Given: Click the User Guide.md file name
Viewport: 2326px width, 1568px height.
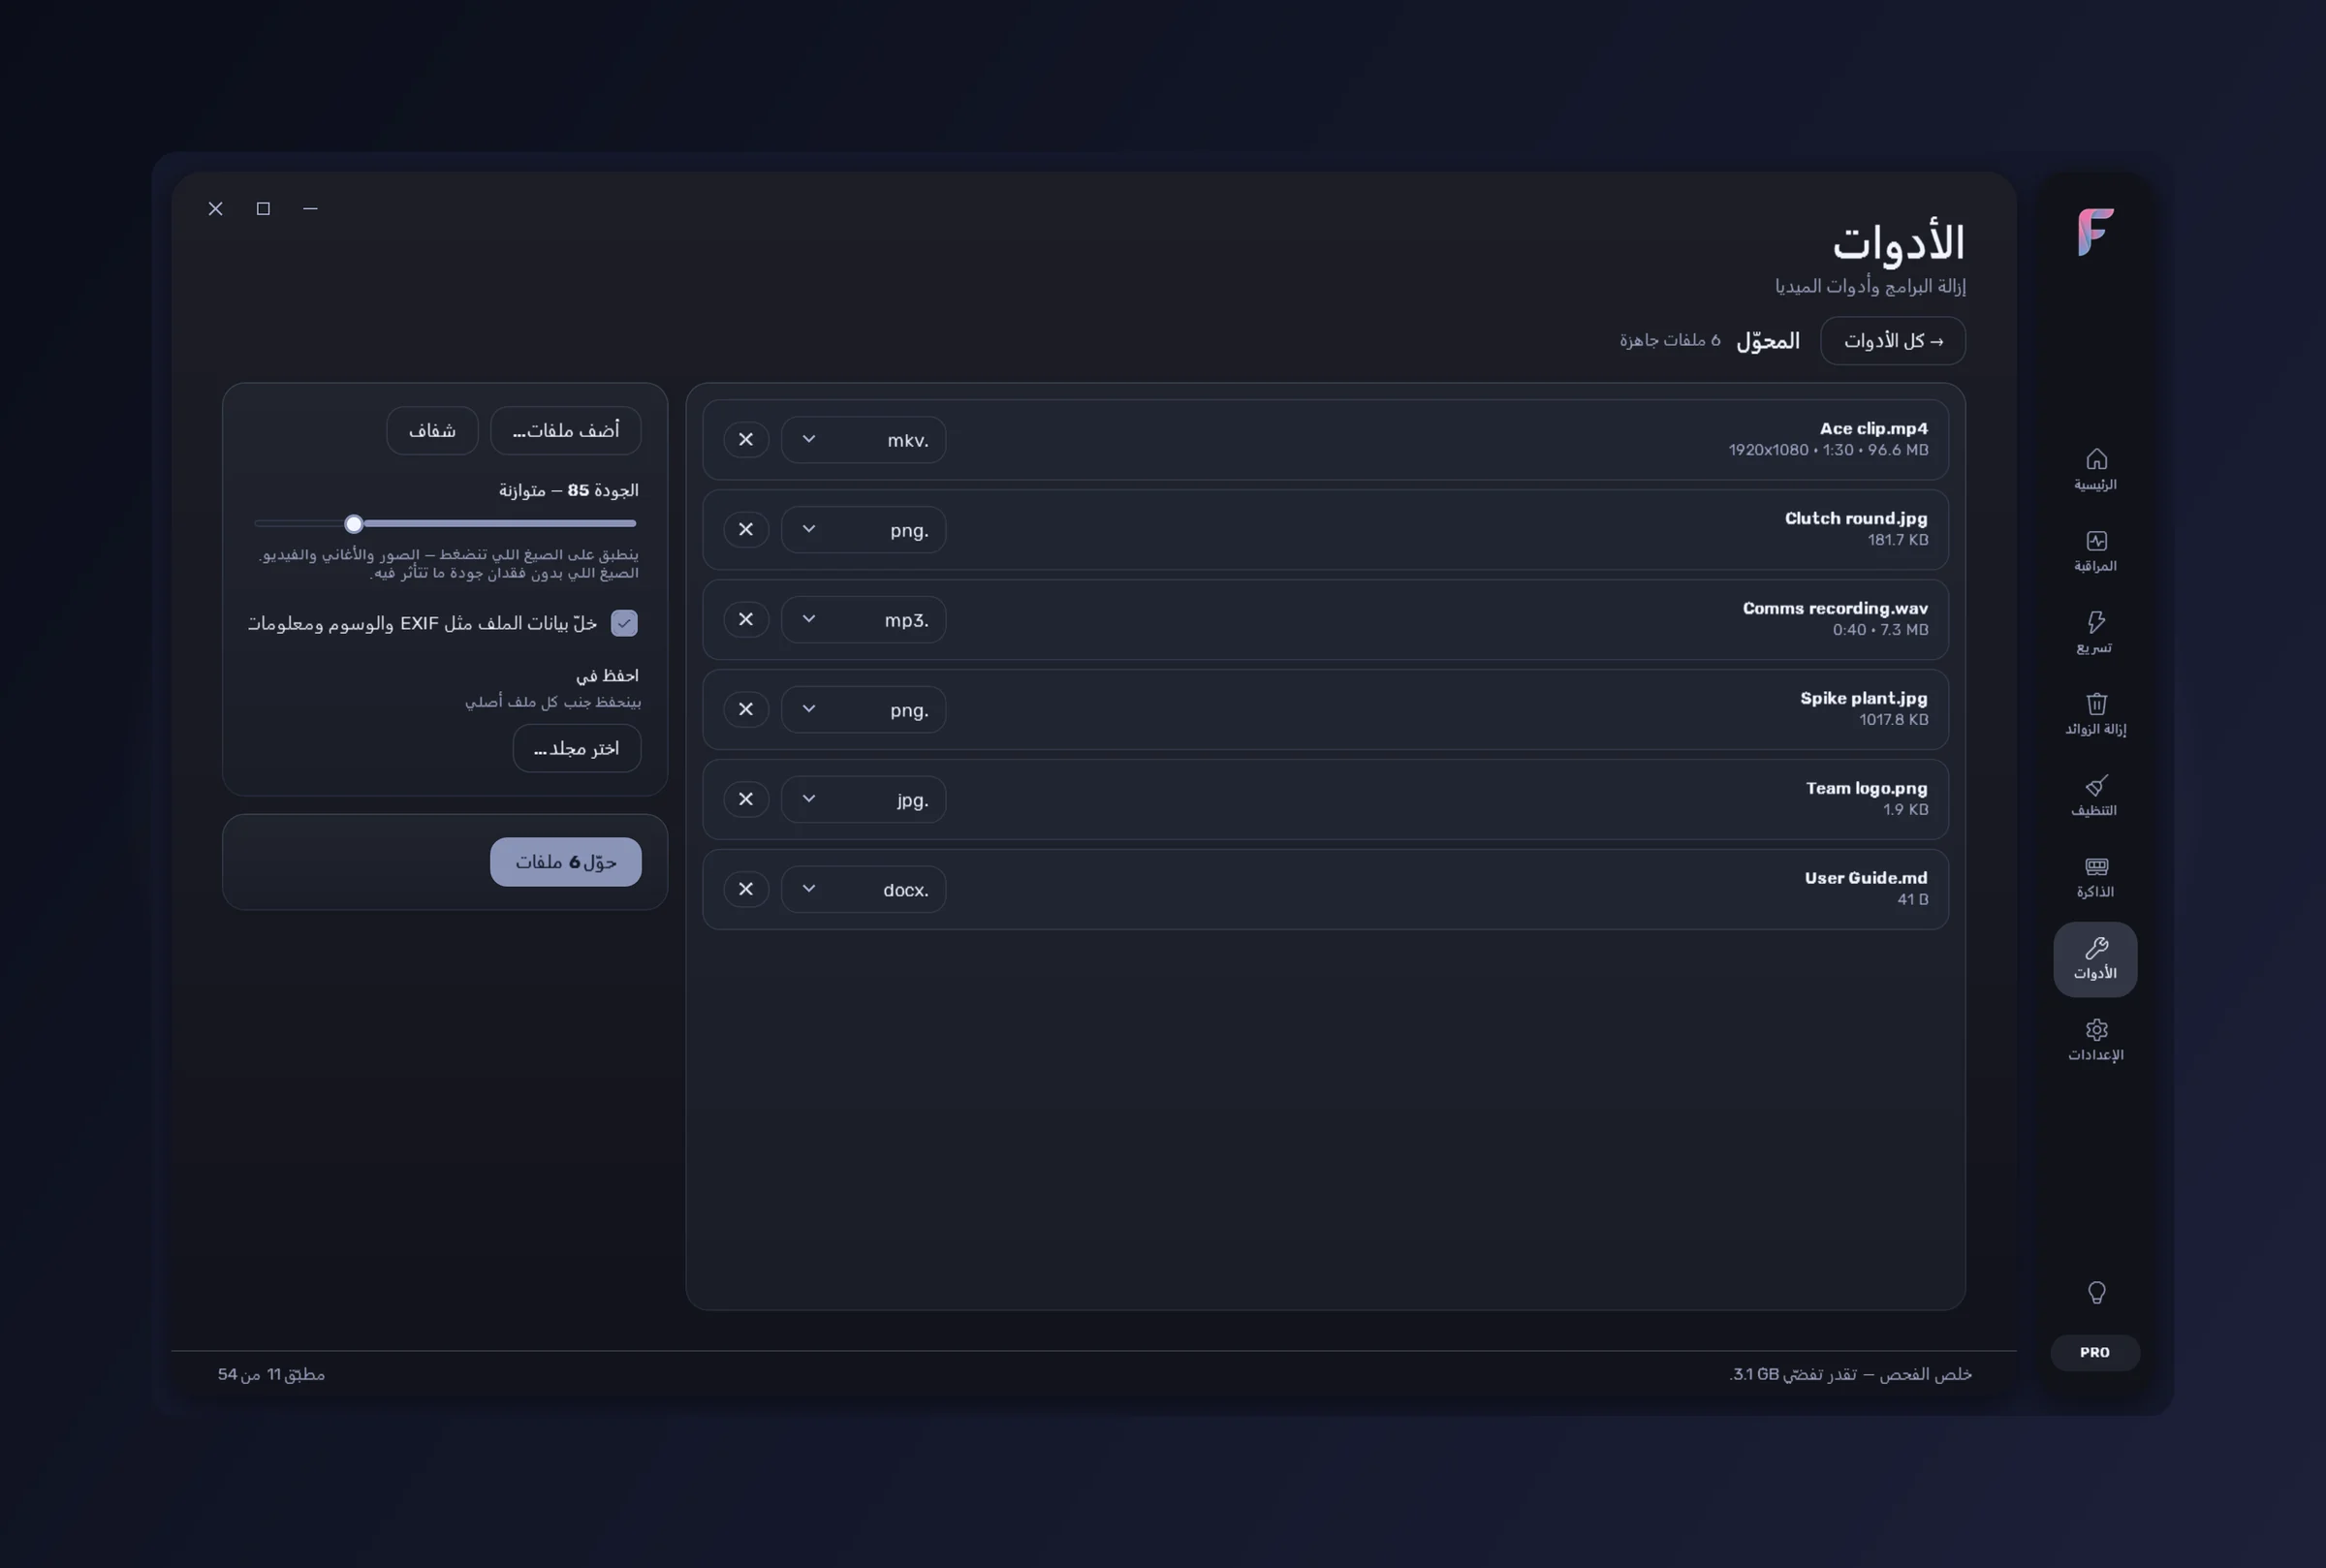Looking at the screenshot, I should point(1866,878).
